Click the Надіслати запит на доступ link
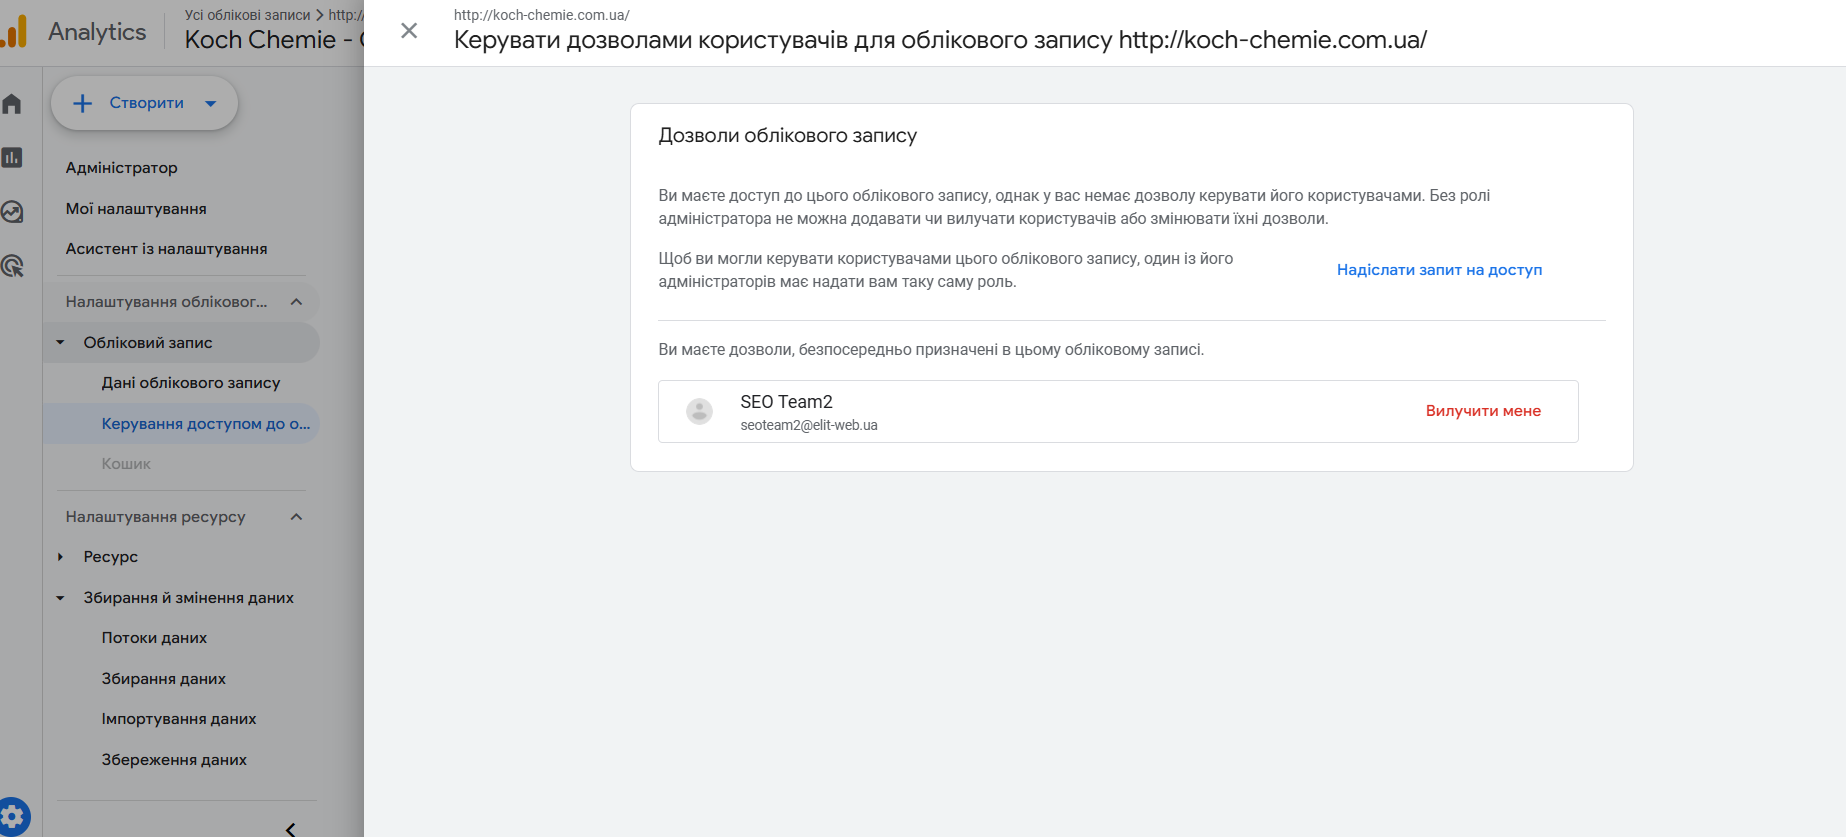Screen dimensions: 1846x837 click(1439, 270)
